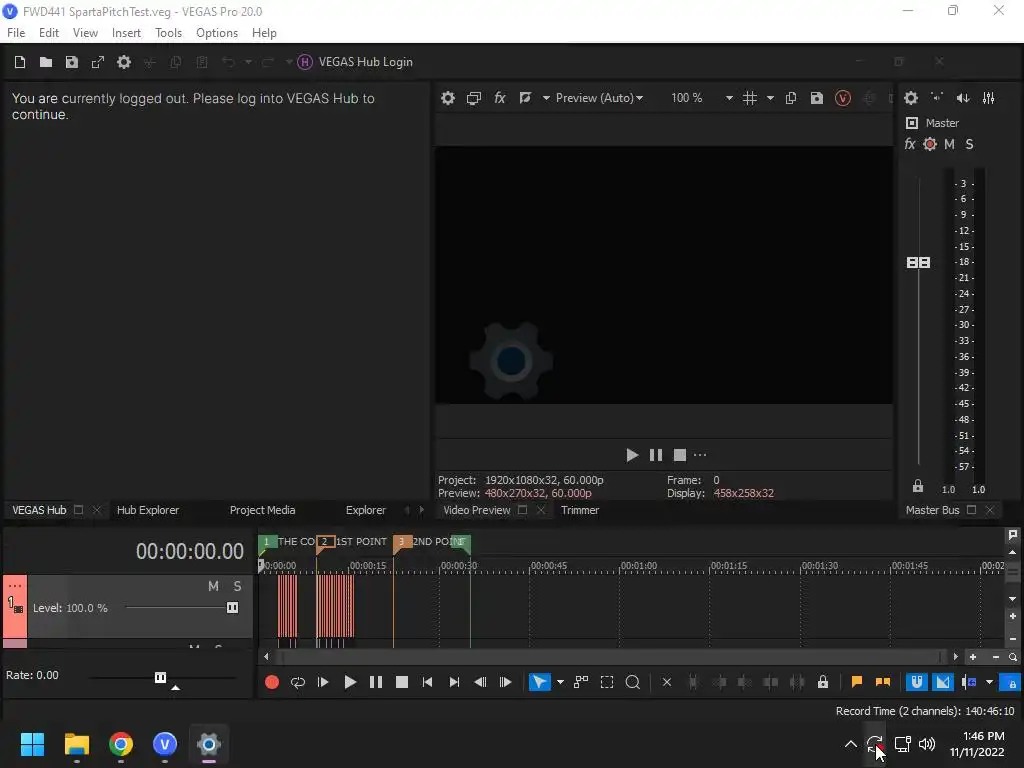This screenshot has width=1024, height=768.
Task: Open video preview project settings gear
Action: pos(447,98)
